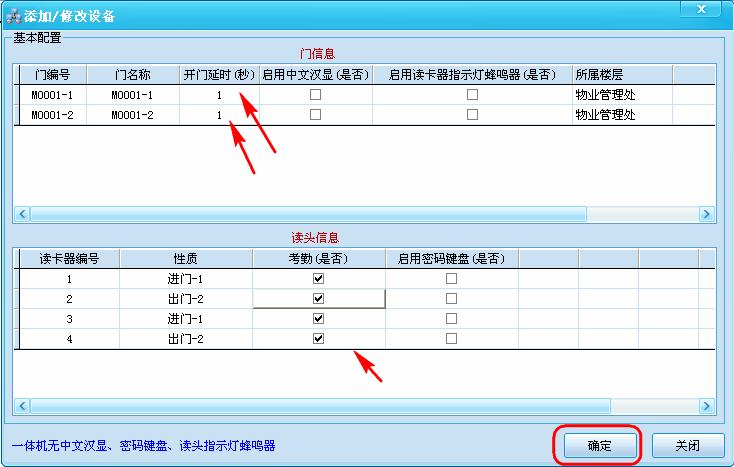Enable 读卡器指示灯蜂鸣器 checkbox for door M0001-2

pyautogui.click(x=472, y=115)
